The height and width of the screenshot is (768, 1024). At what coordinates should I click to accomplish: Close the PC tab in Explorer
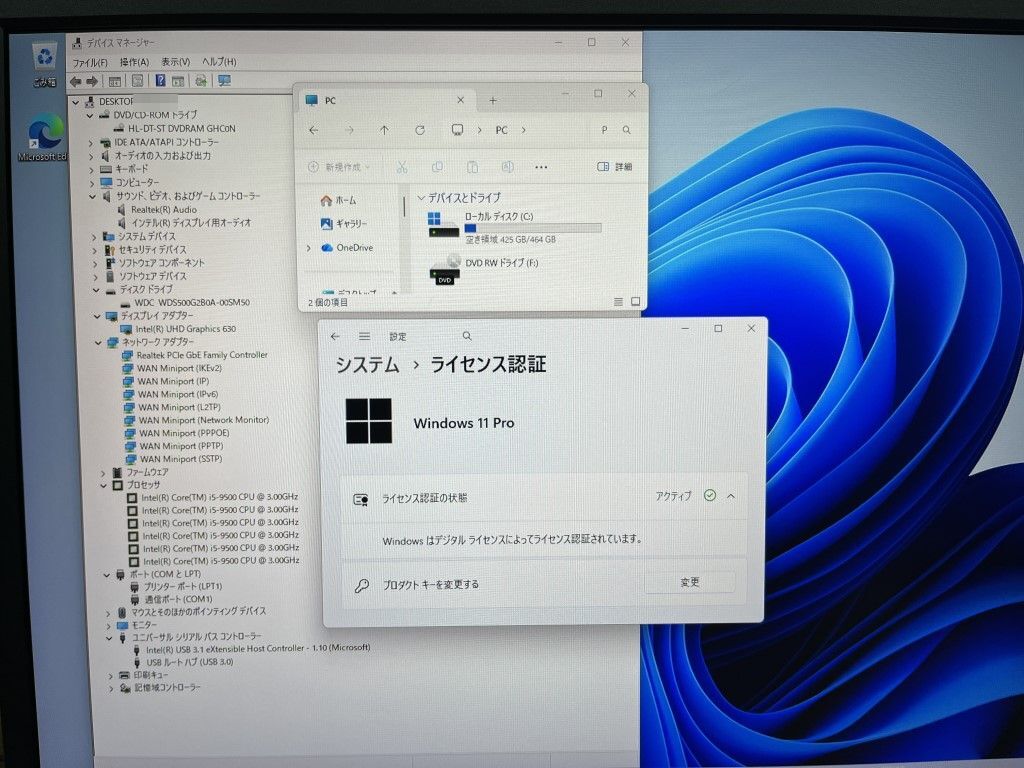click(460, 100)
